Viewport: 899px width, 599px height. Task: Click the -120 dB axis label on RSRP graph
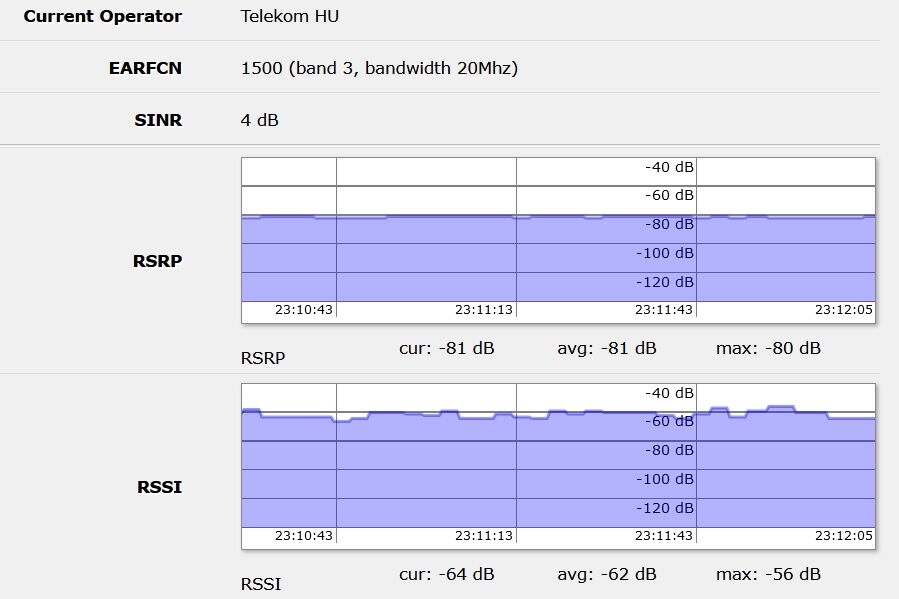pyautogui.click(x=665, y=282)
